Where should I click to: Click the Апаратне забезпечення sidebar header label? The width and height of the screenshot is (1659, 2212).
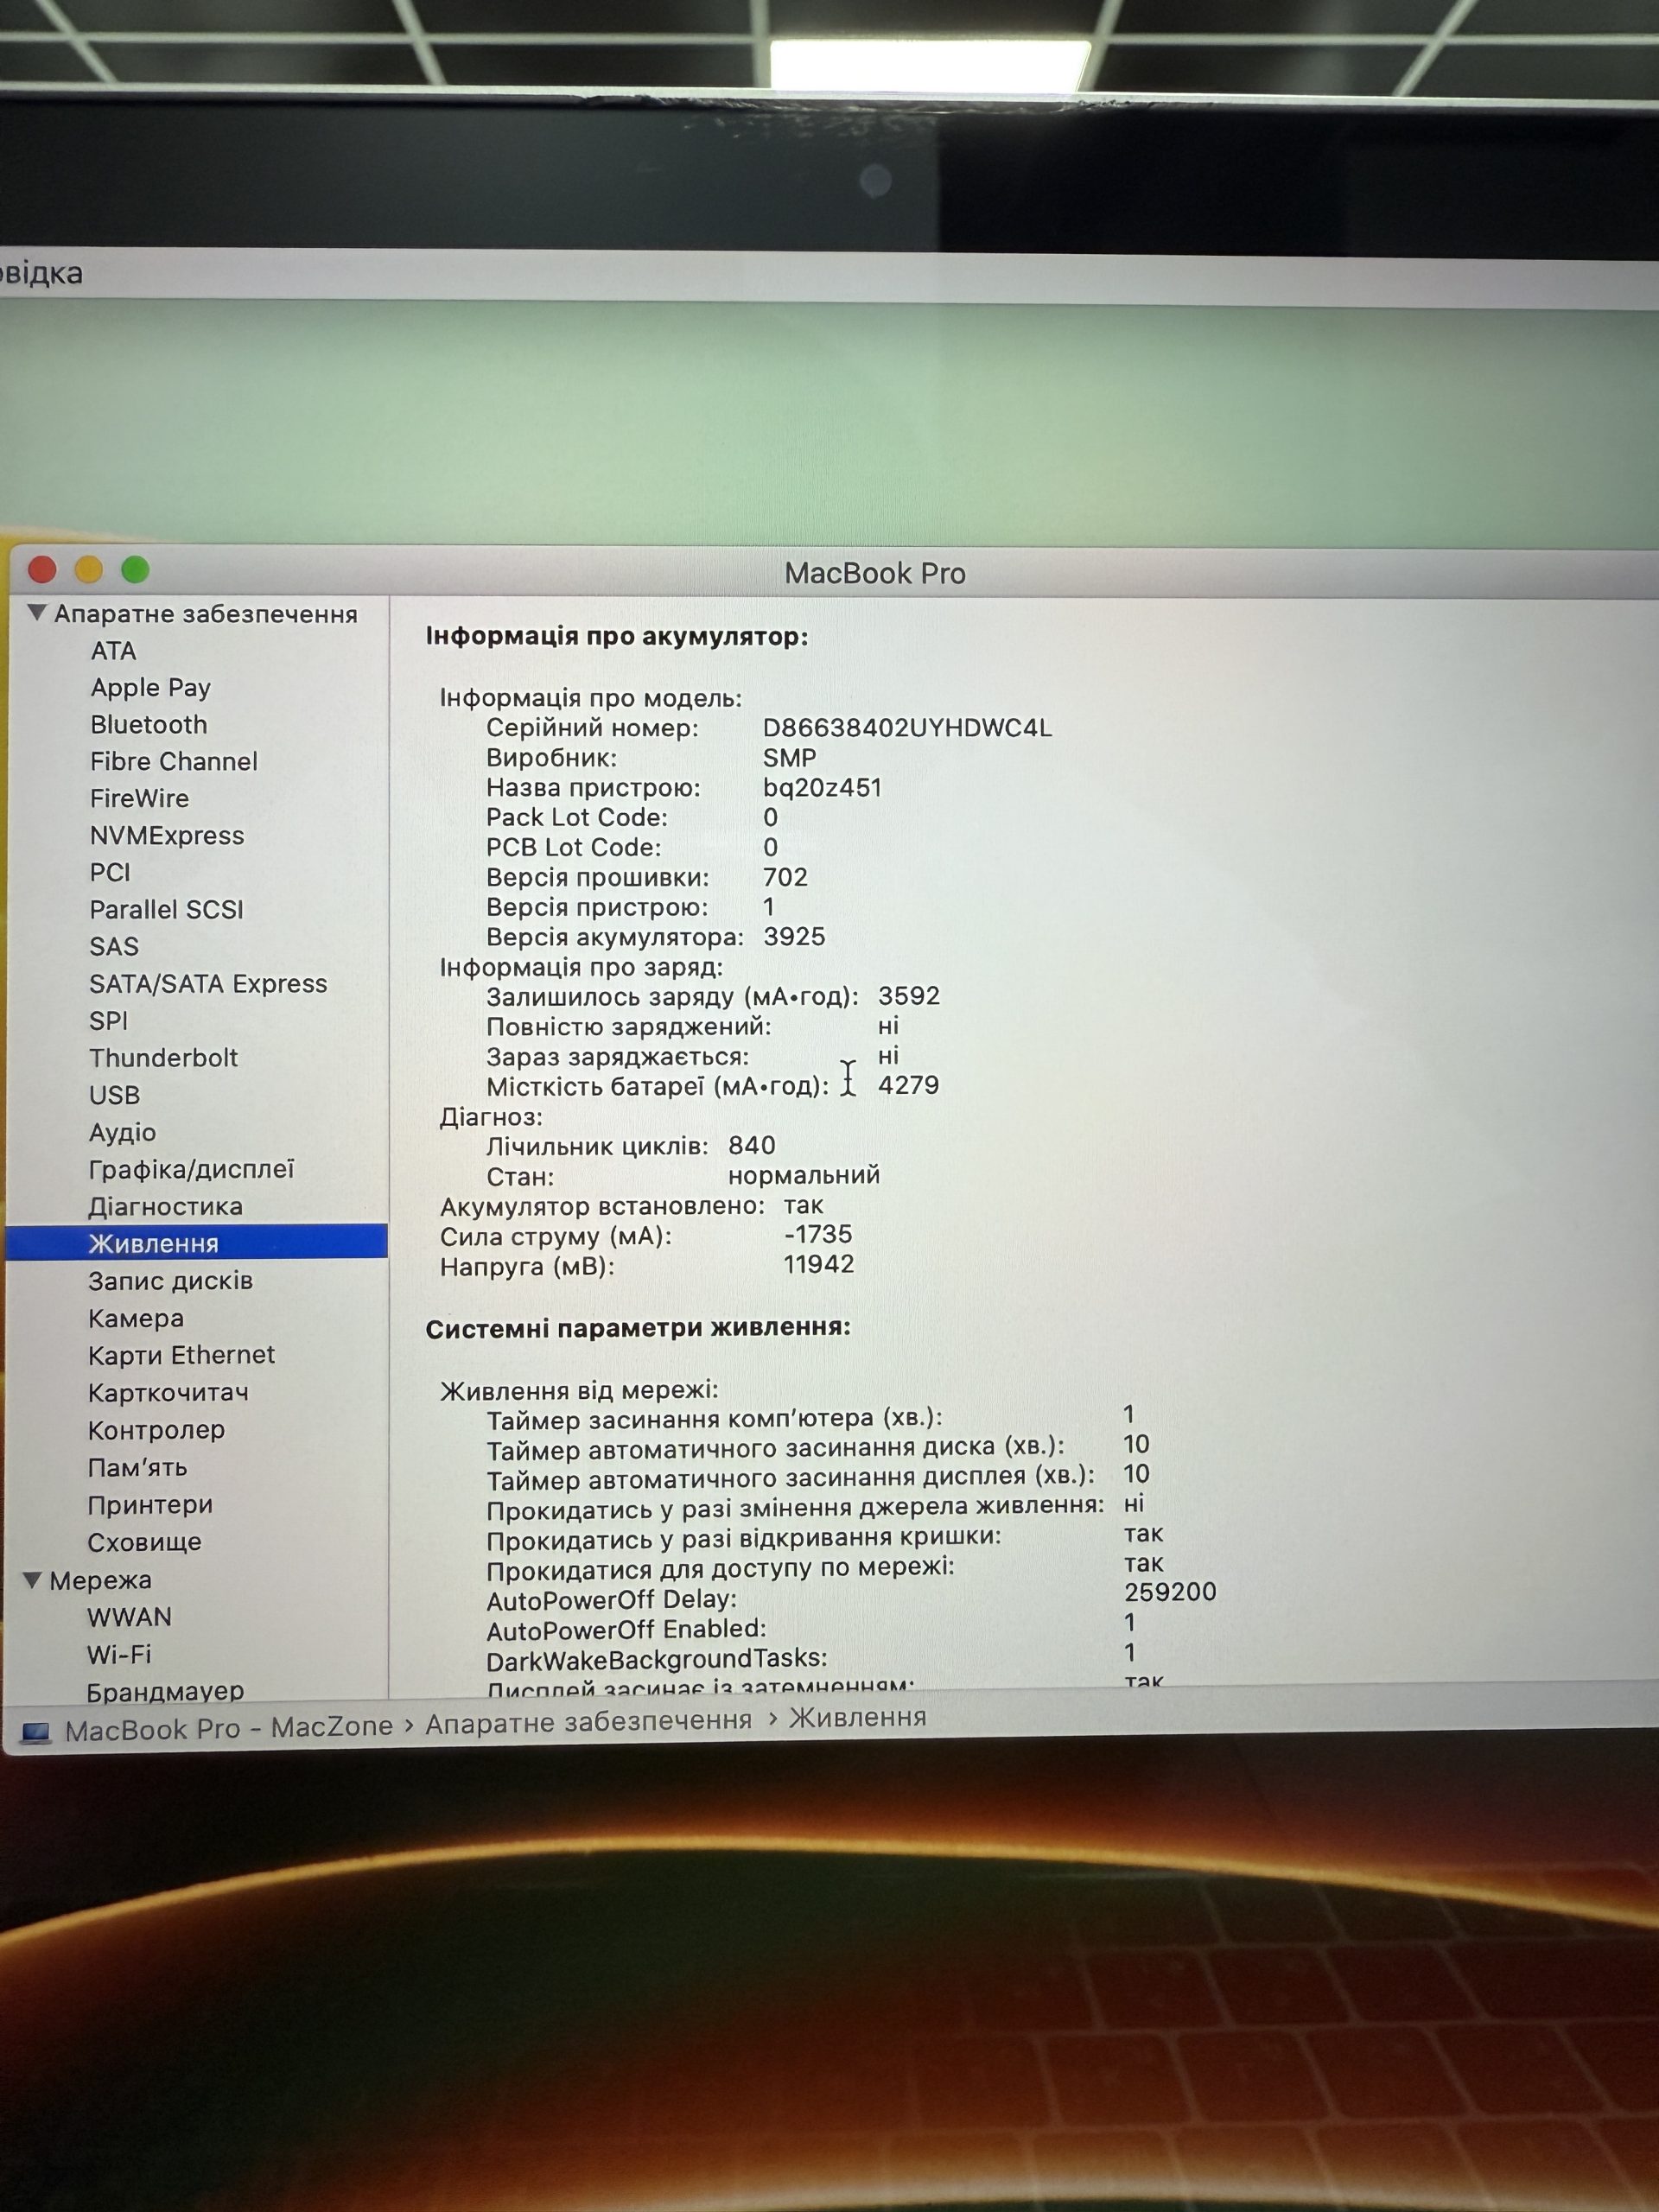click(205, 613)
